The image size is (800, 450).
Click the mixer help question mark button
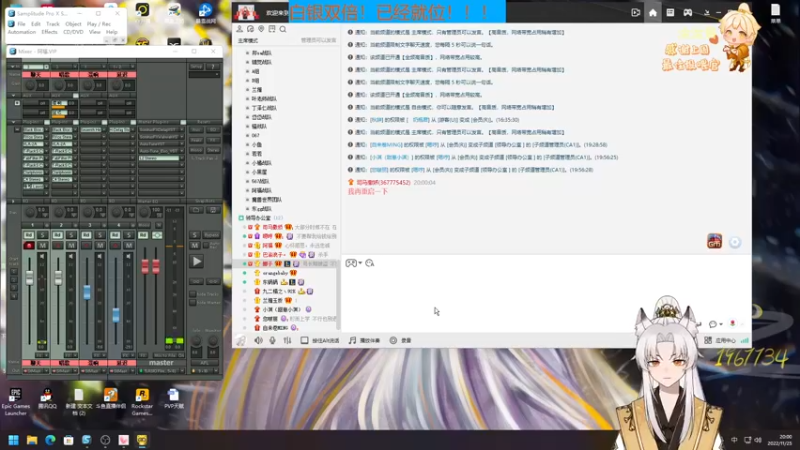(x=213, y=66)
